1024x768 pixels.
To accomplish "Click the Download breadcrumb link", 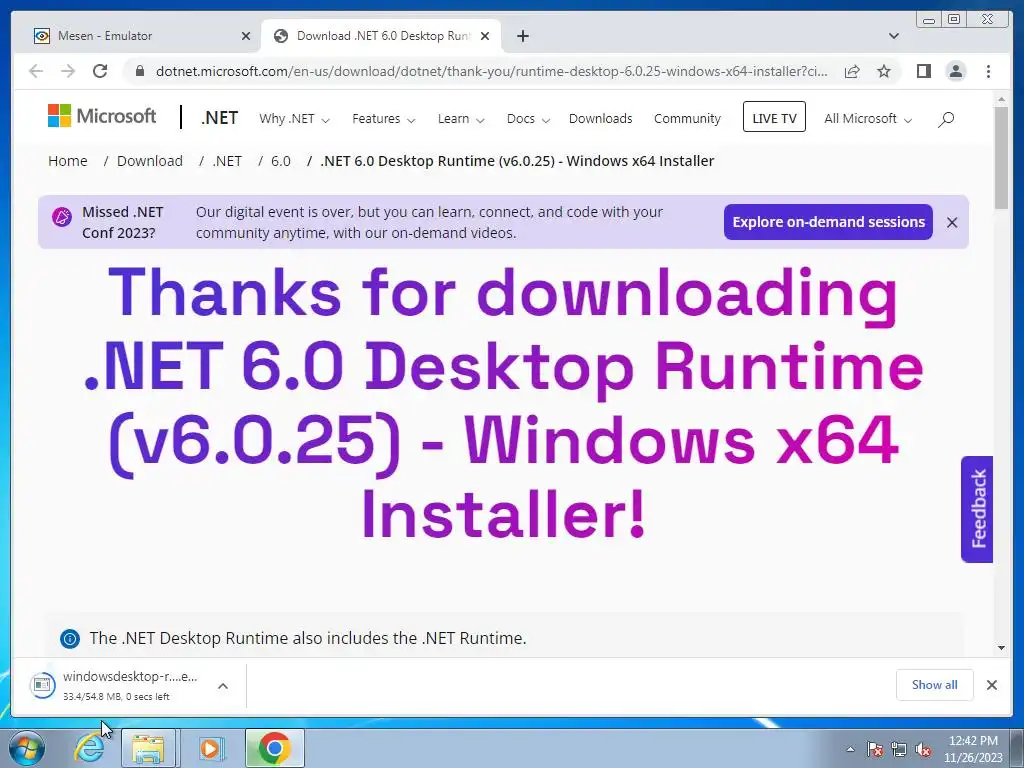I will [150, 161].
